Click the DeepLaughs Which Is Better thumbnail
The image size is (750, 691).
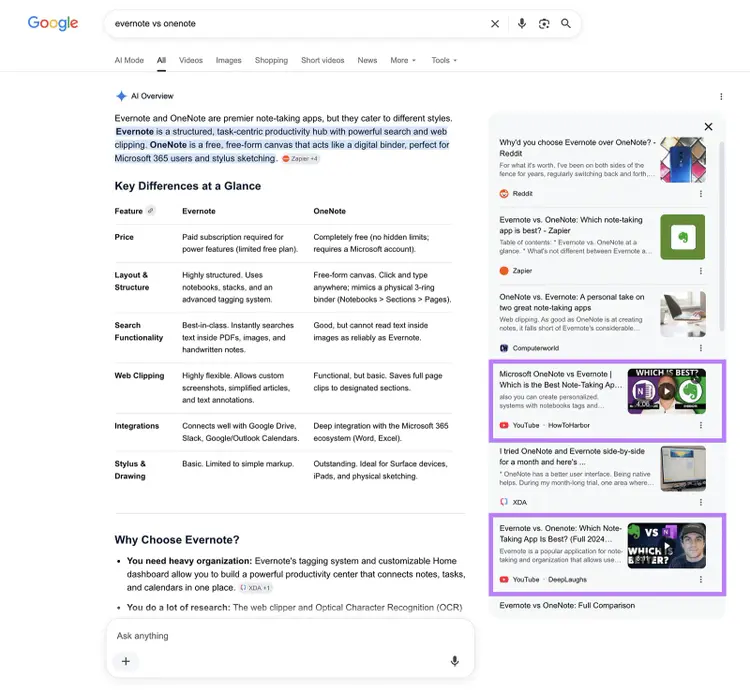coord(666,546)
